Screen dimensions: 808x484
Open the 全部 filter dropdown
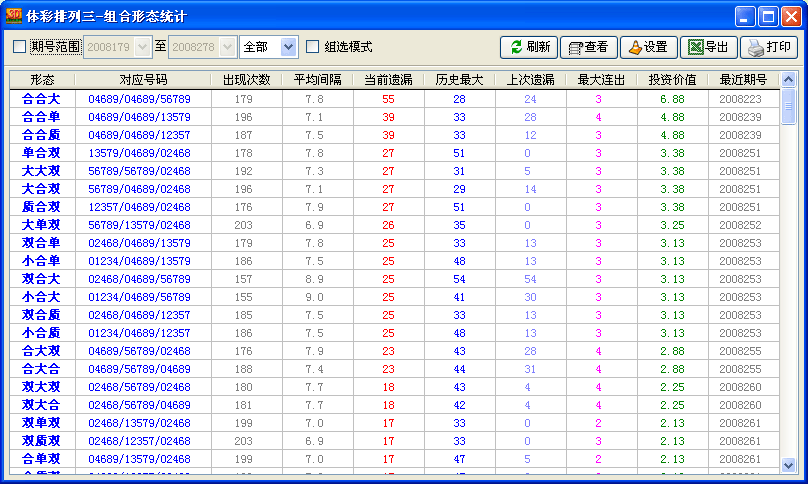pyautogui.click(x=289, y=47)
